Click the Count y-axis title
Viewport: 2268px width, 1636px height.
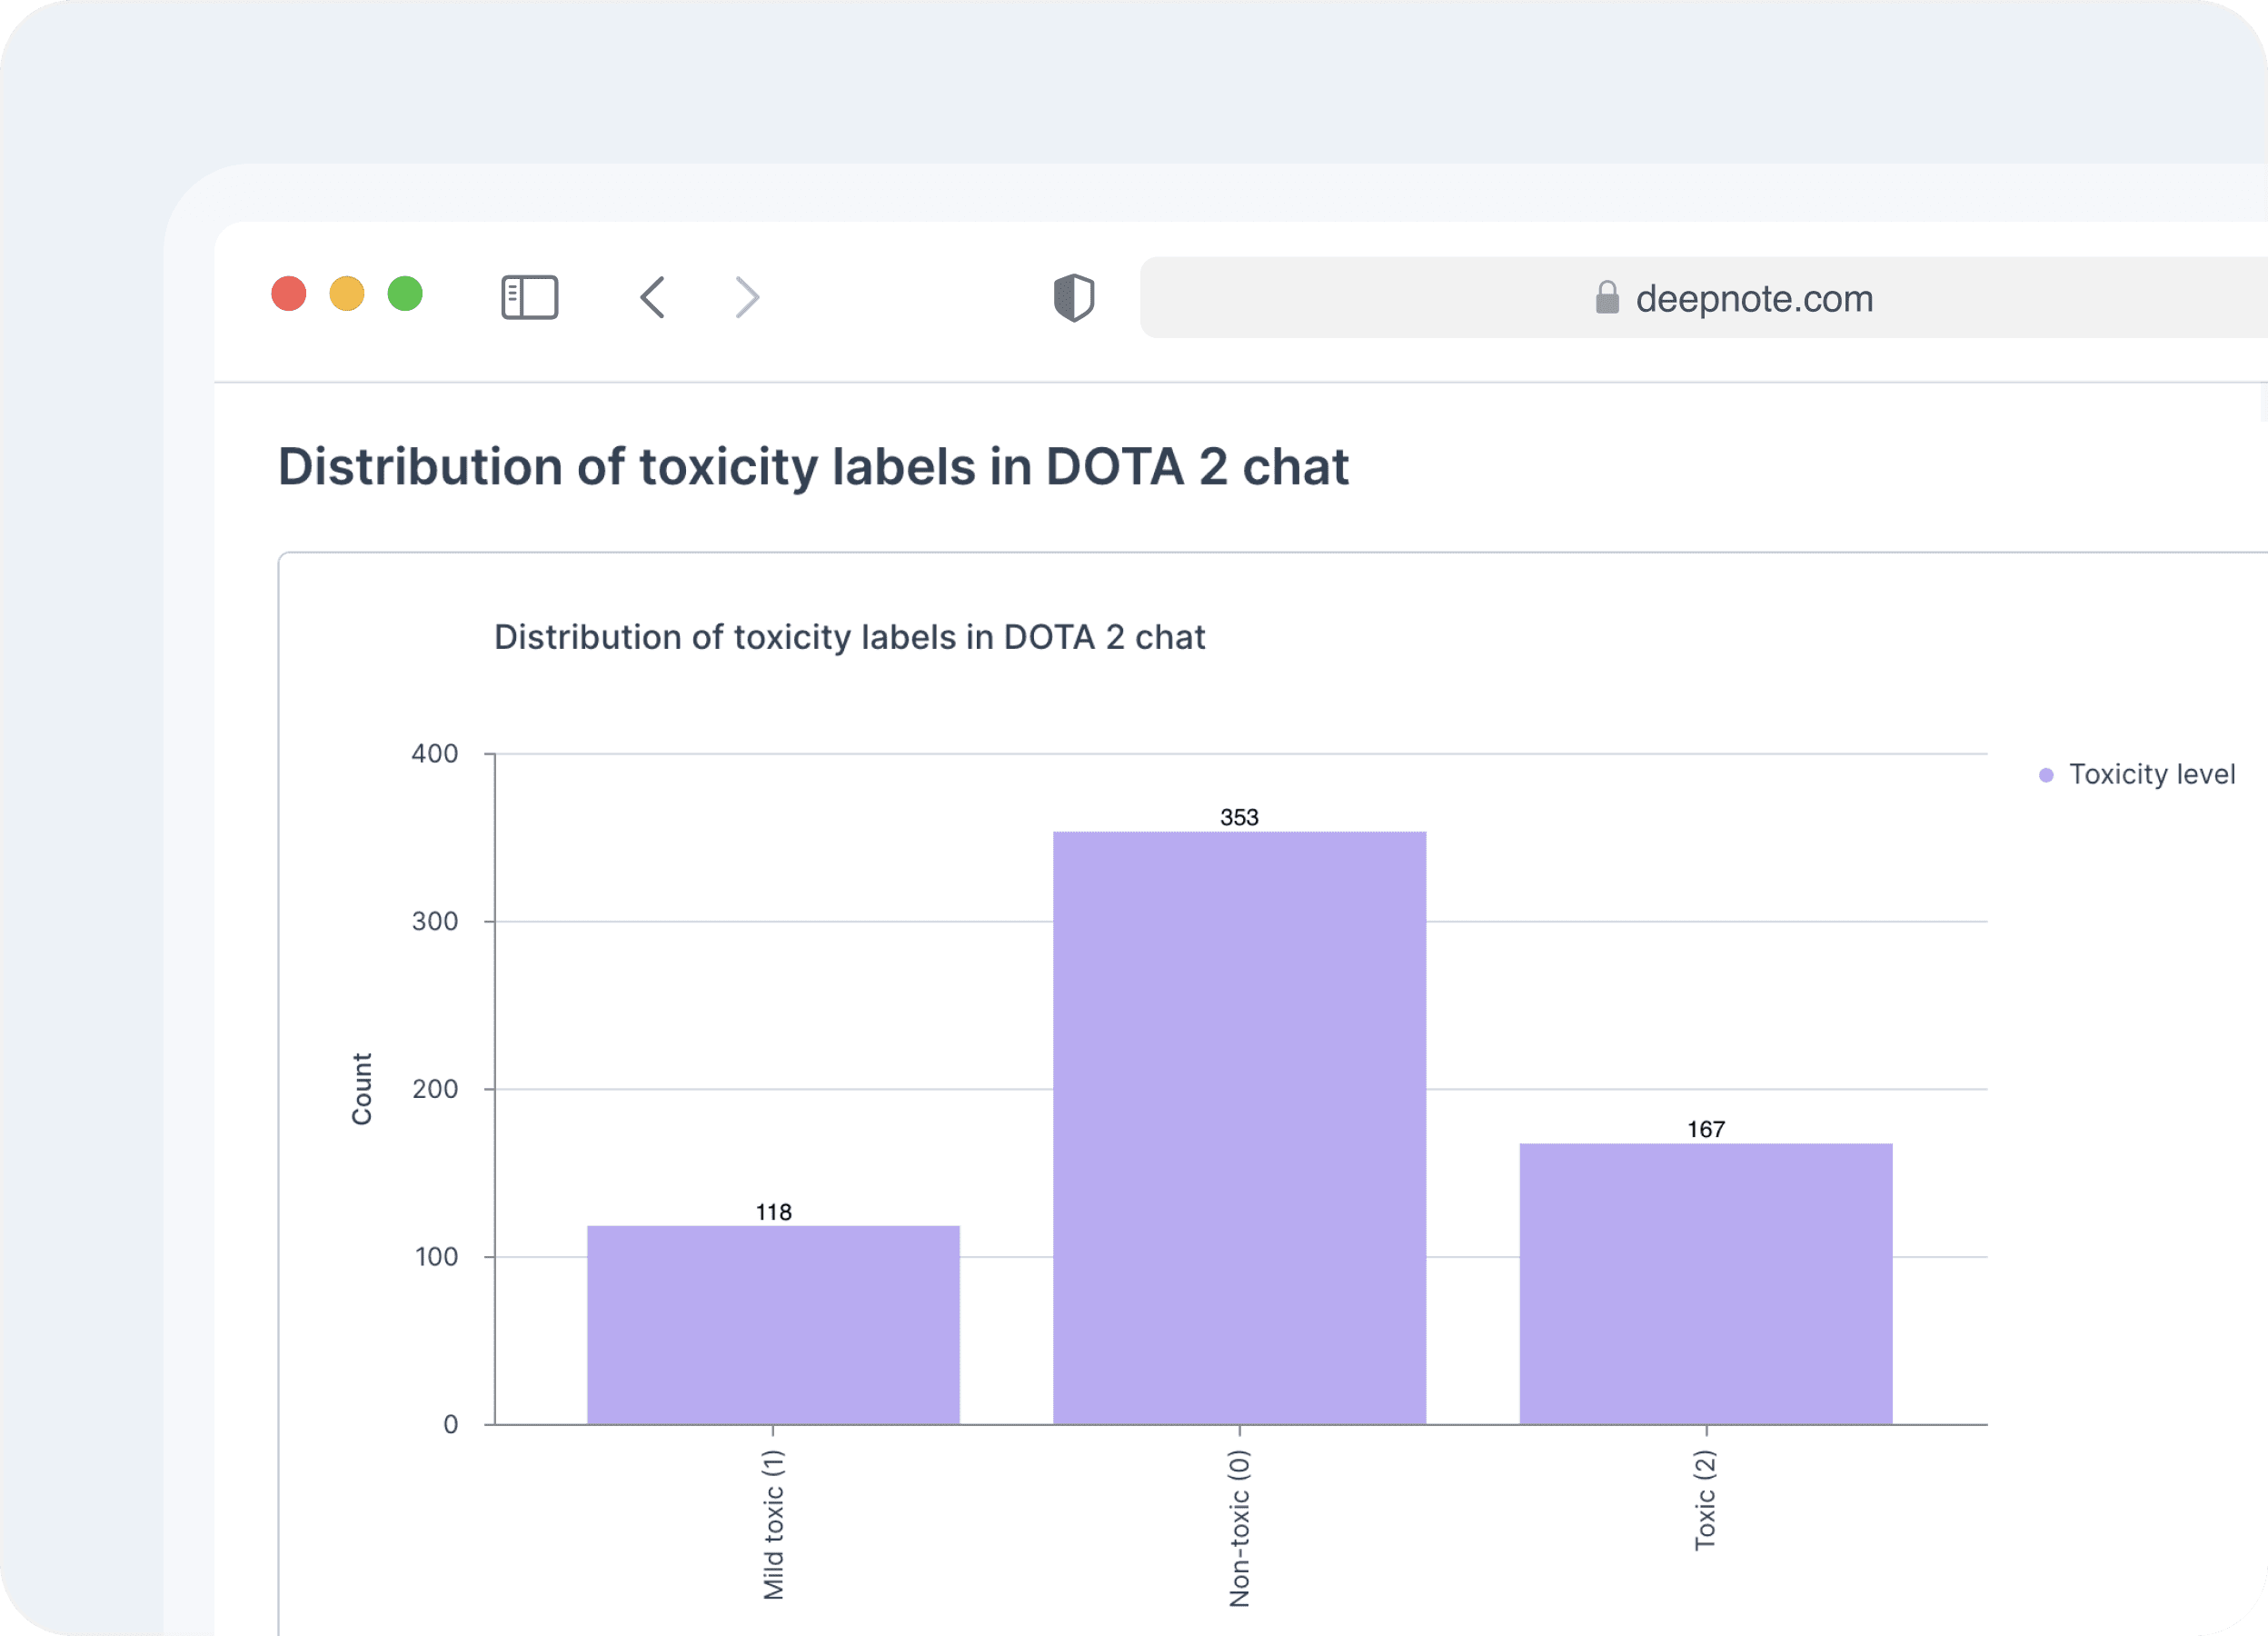[361, 1088]
